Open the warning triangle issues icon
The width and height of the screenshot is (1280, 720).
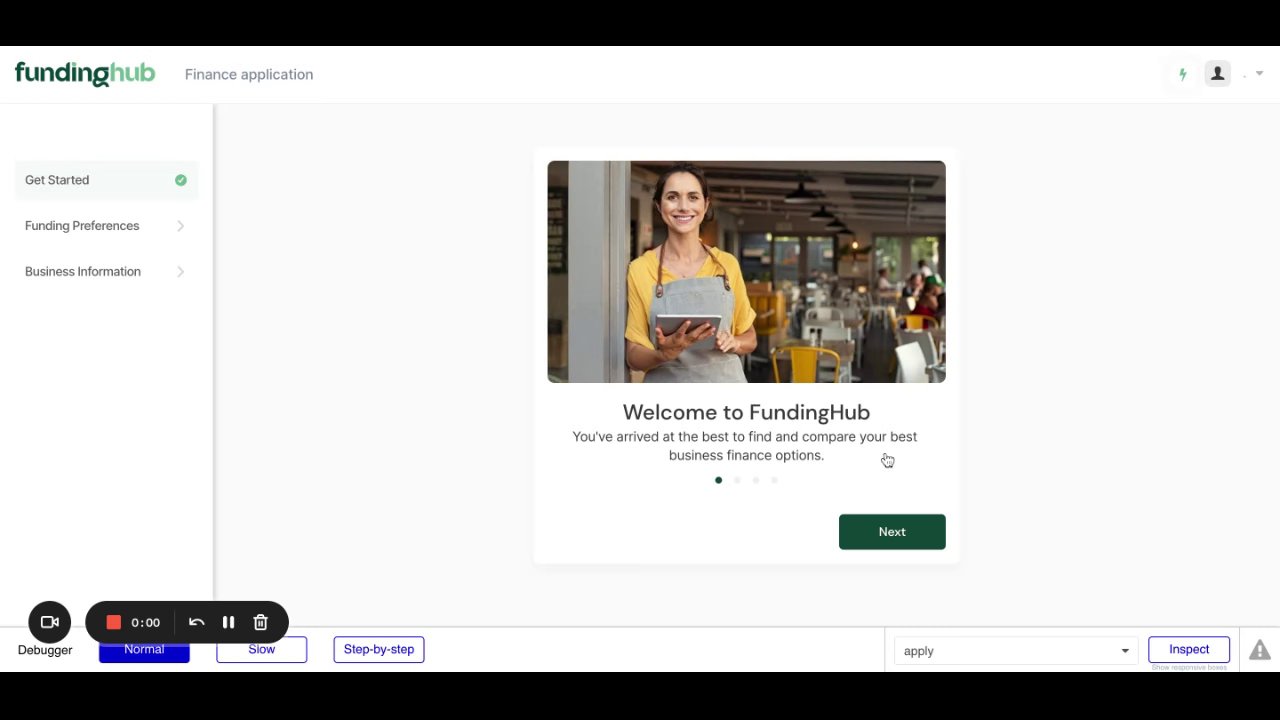point(1260,650)
